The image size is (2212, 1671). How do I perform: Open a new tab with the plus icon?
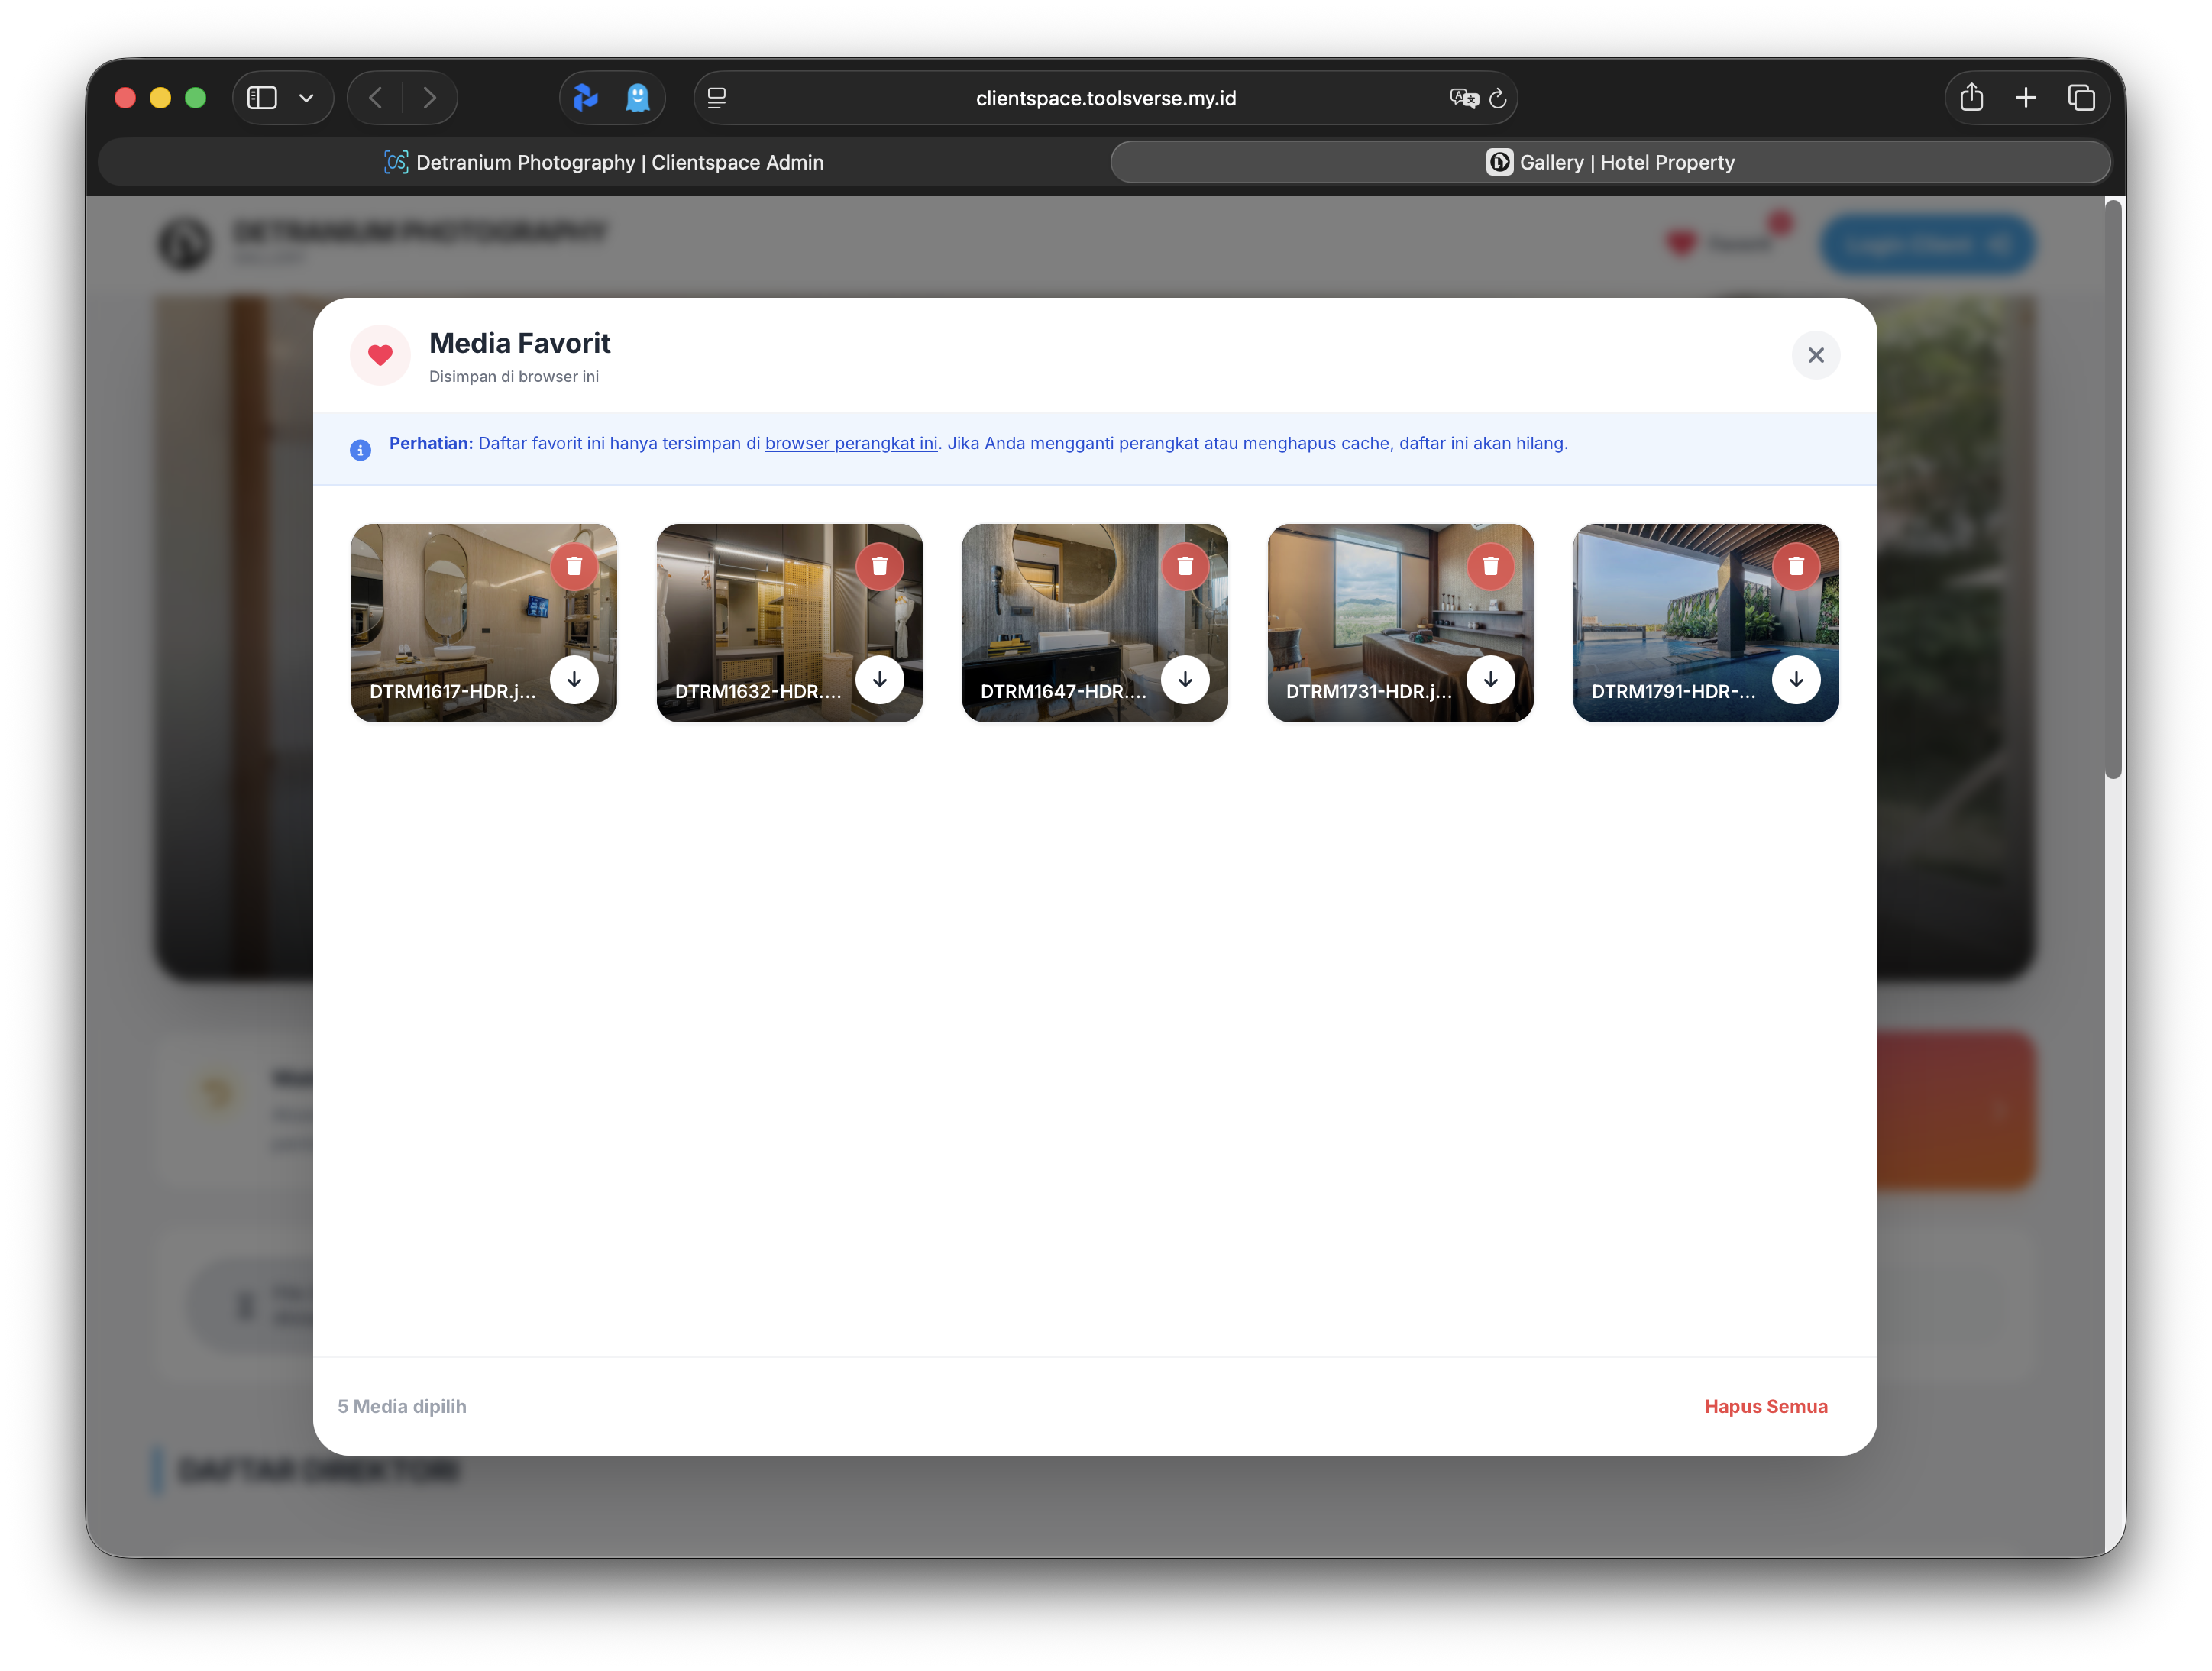coord(2026,97)
